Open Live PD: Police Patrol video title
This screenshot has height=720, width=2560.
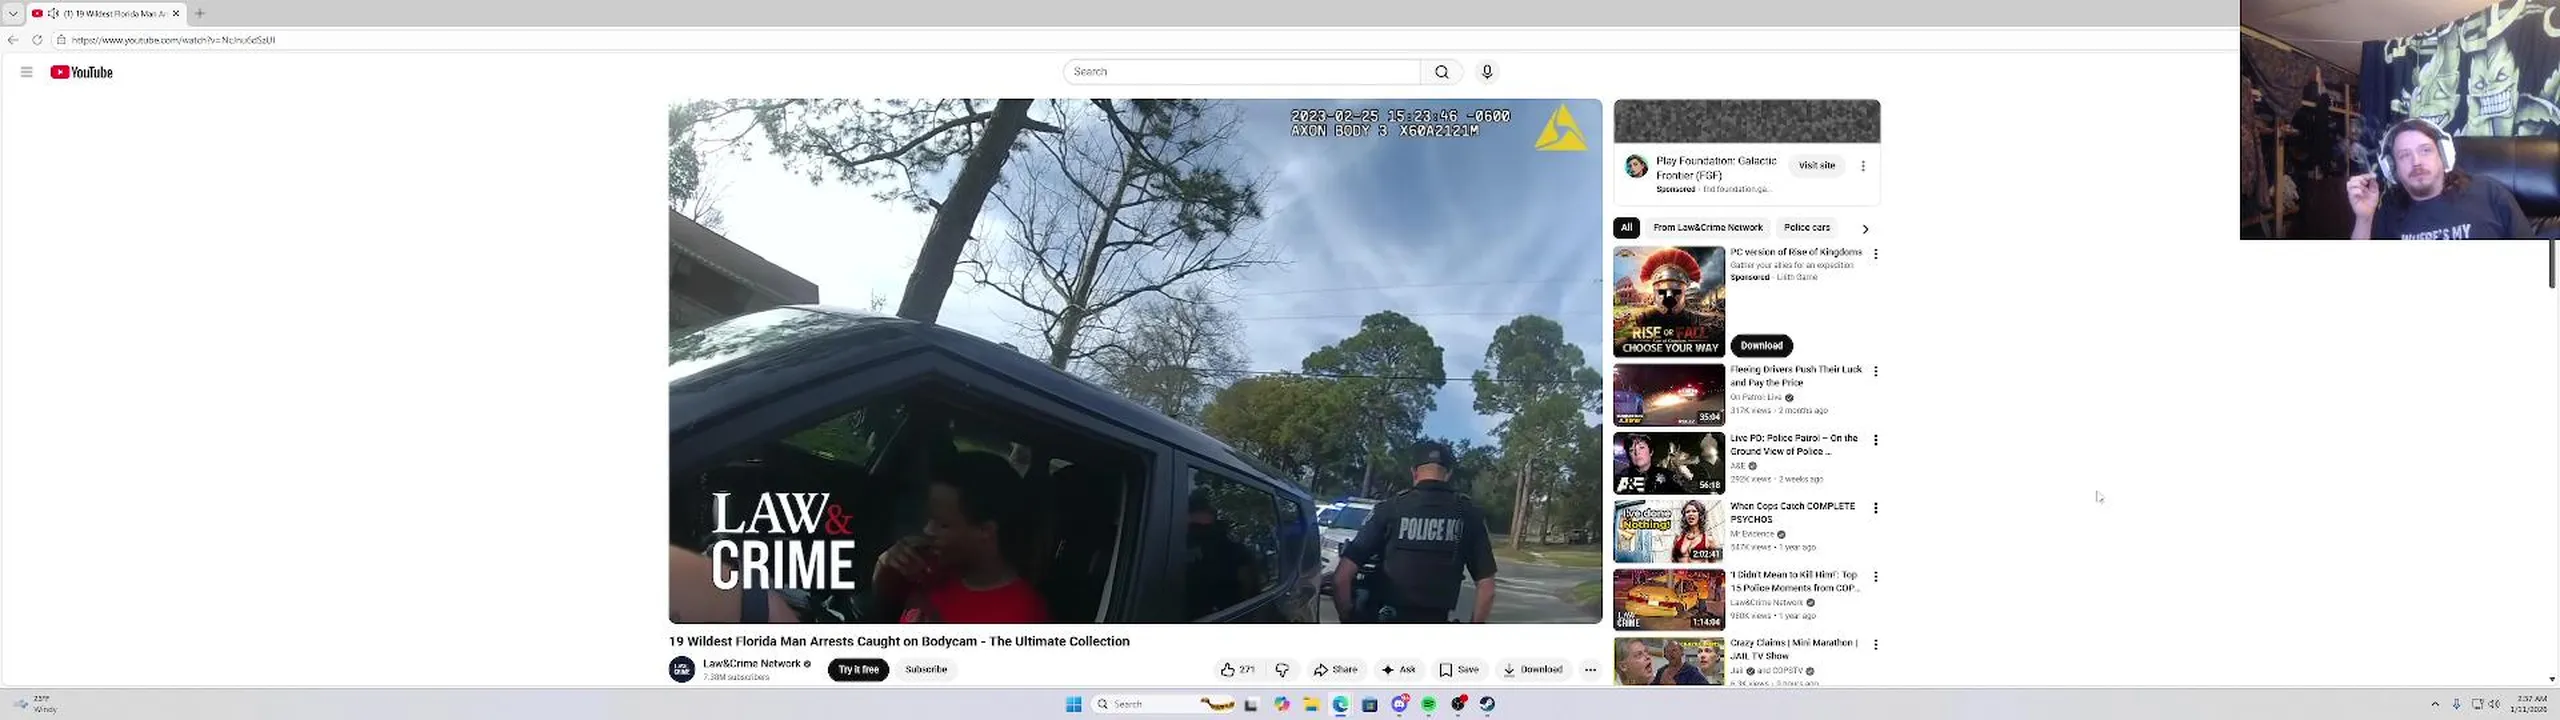pos(1794,445)
